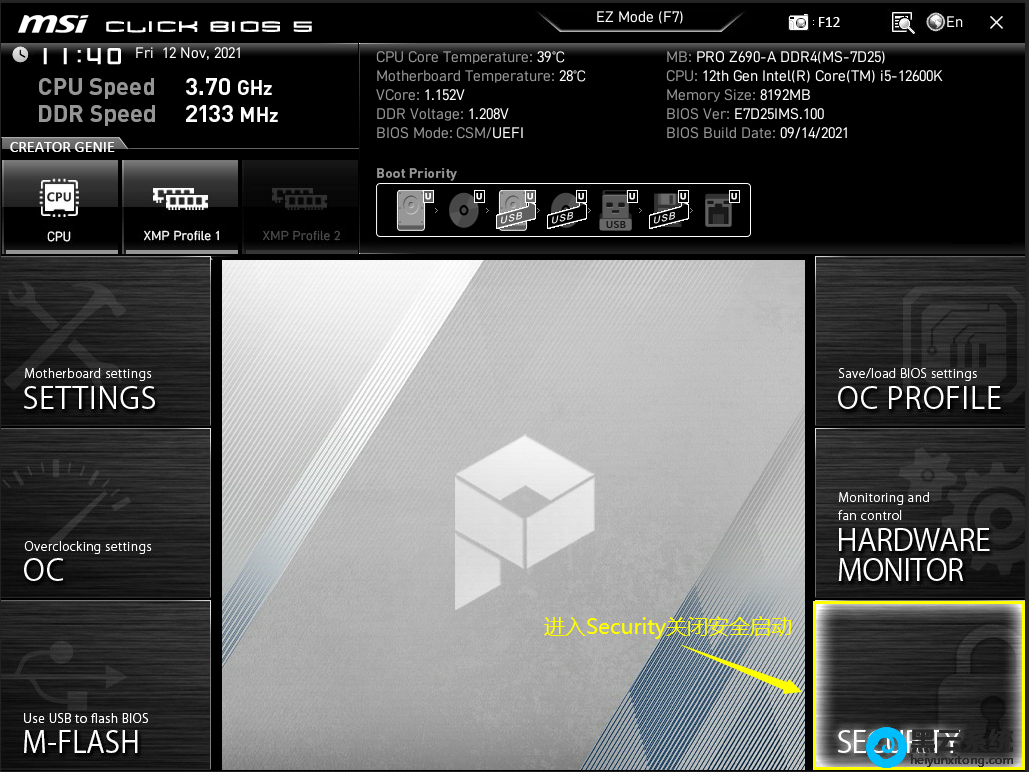The width and height of the screenshot is (1029, 772).
Task: Open OC PROFILE to save/load BIOS settings
Action: [x=920, y=342]
